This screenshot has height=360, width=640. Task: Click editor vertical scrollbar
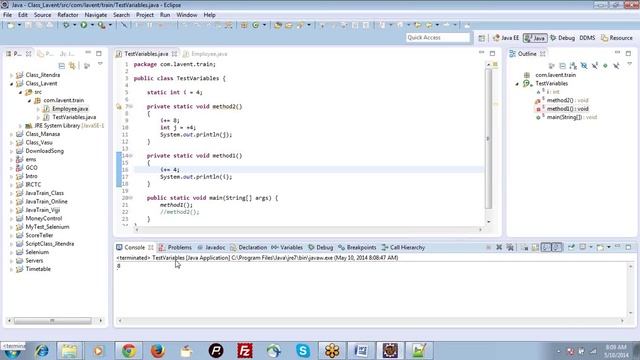(489, 138)
